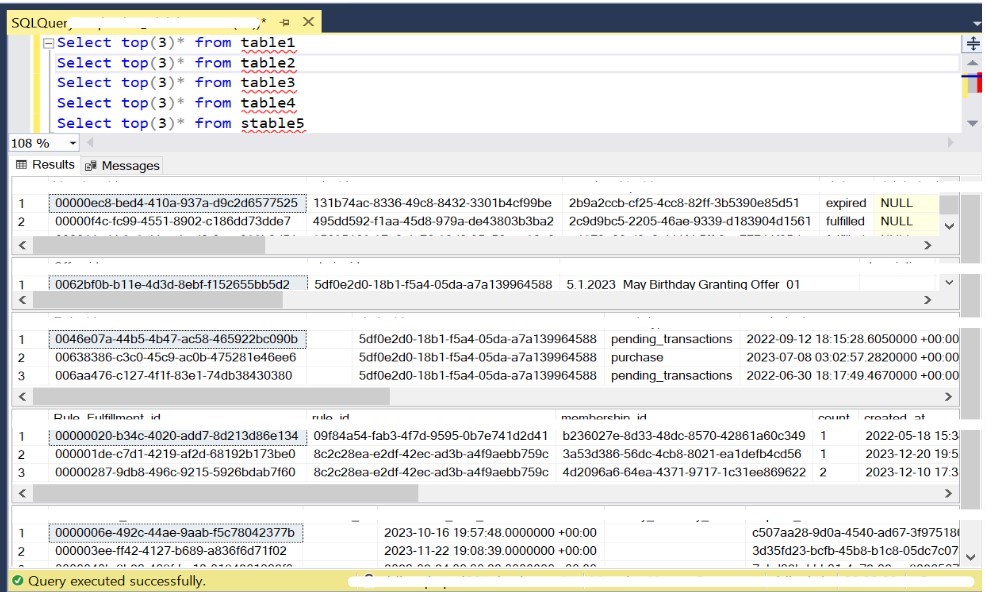Image resolution: width=986 pixels, height=592 pixels.
Task: Close the SQLQuery editor tab
Action: 307,22
